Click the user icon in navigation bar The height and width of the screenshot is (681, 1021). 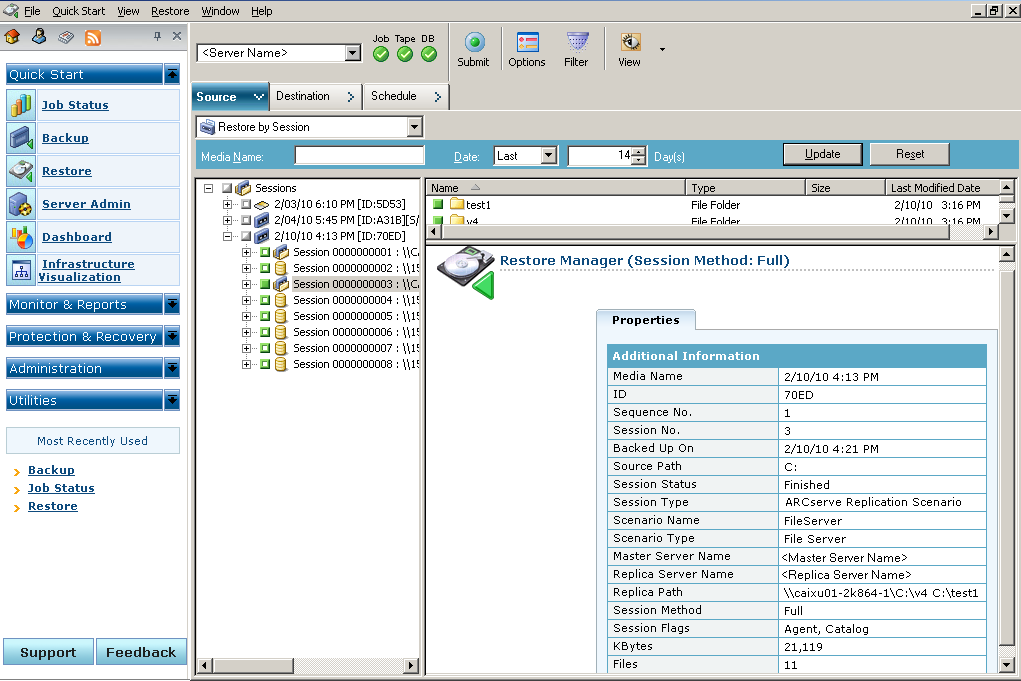(39, 36)
